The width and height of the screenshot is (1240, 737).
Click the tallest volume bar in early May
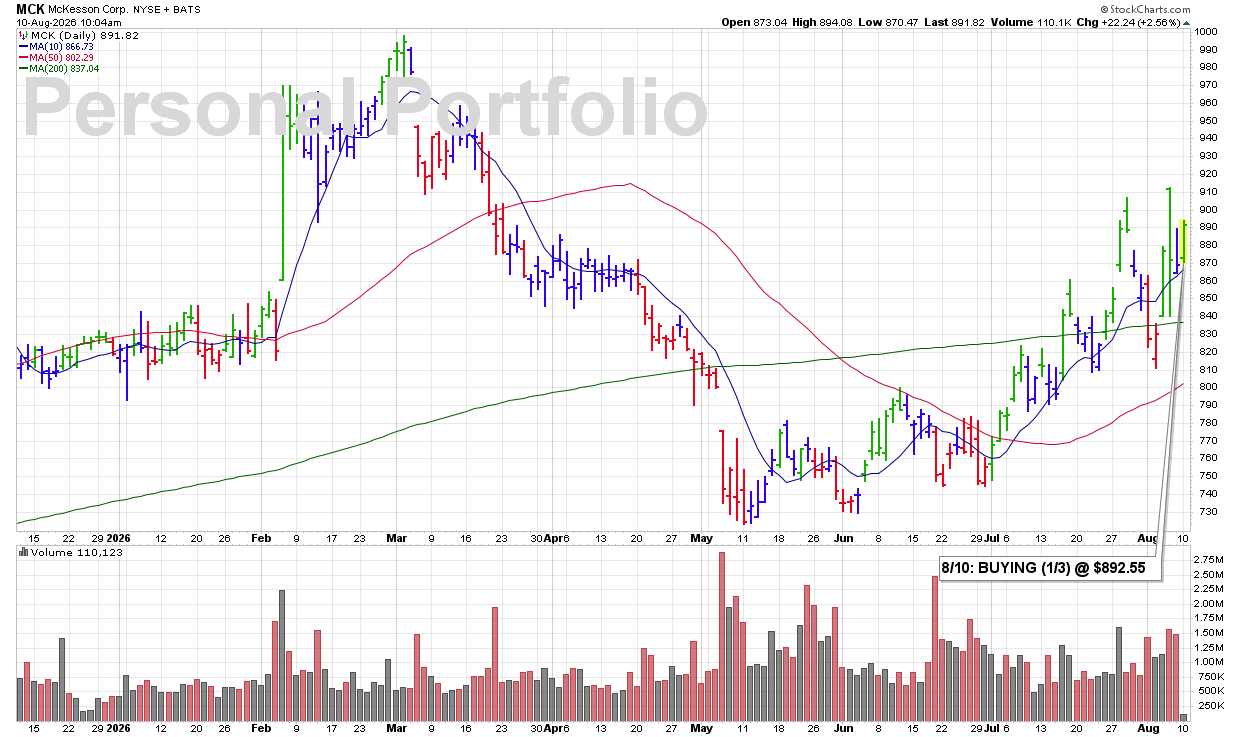coord(722,636)
